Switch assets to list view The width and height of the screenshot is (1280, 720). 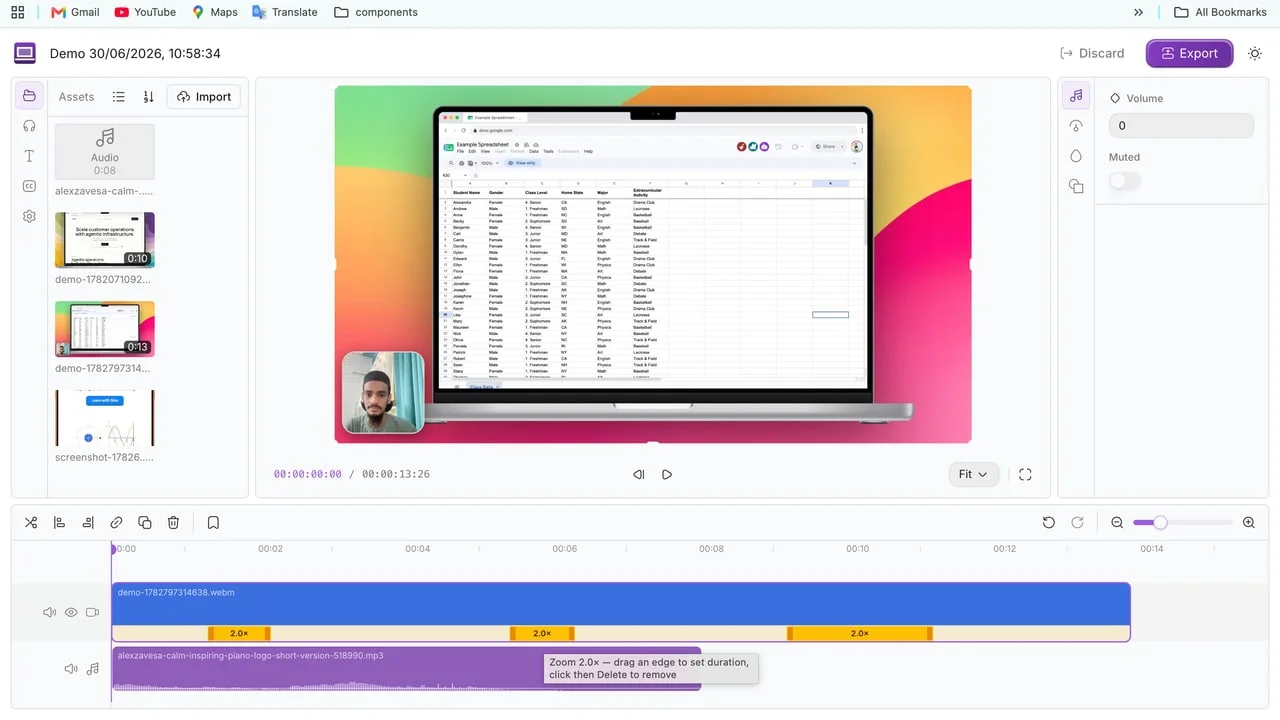point(118,97)
